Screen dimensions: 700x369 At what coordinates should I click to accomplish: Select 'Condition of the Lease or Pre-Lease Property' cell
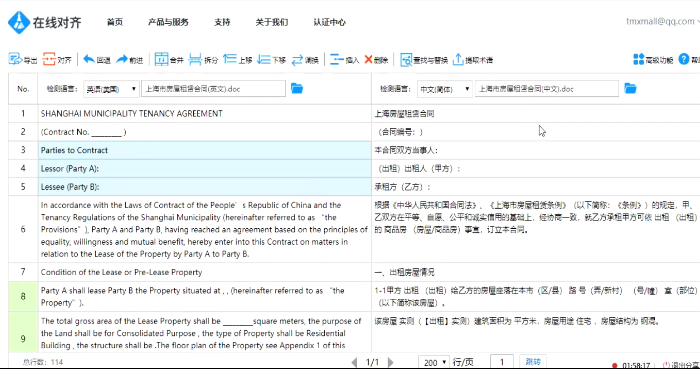(204, 272)
